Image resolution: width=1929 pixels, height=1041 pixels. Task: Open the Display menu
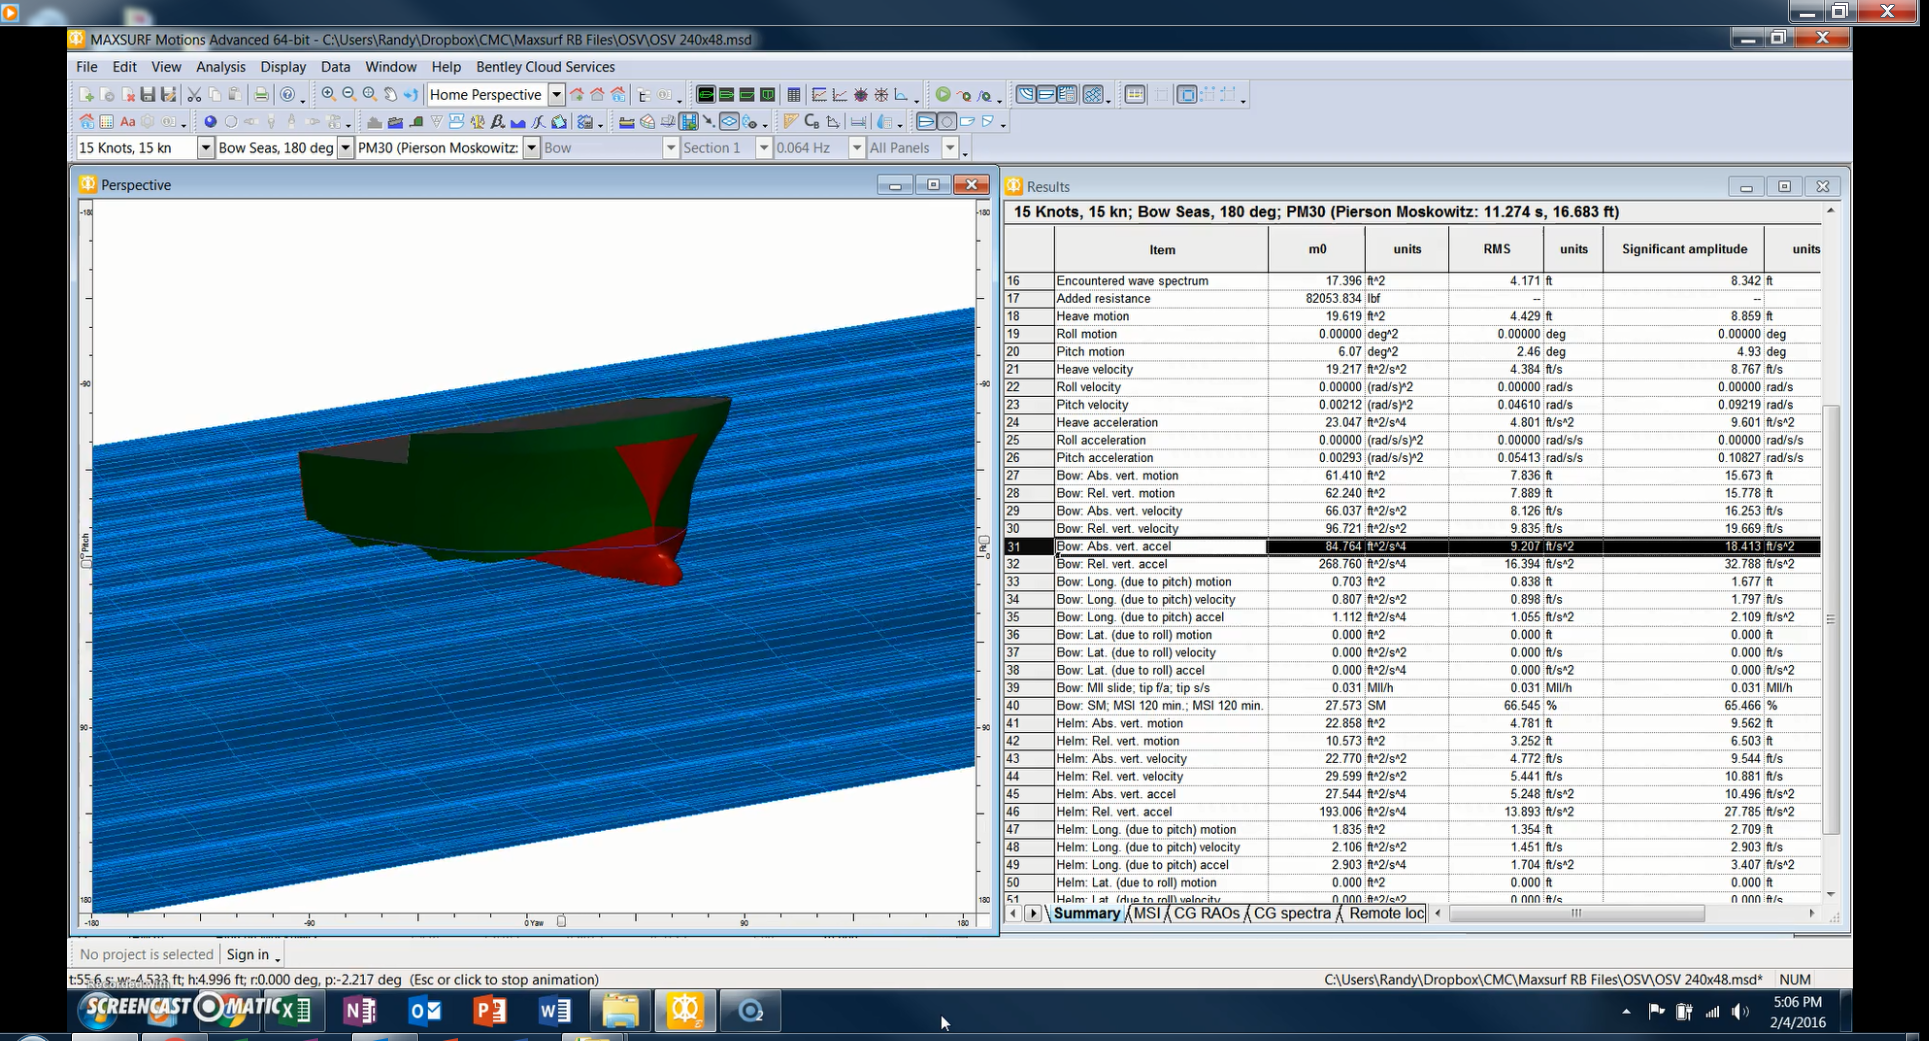tap(283, 67)
